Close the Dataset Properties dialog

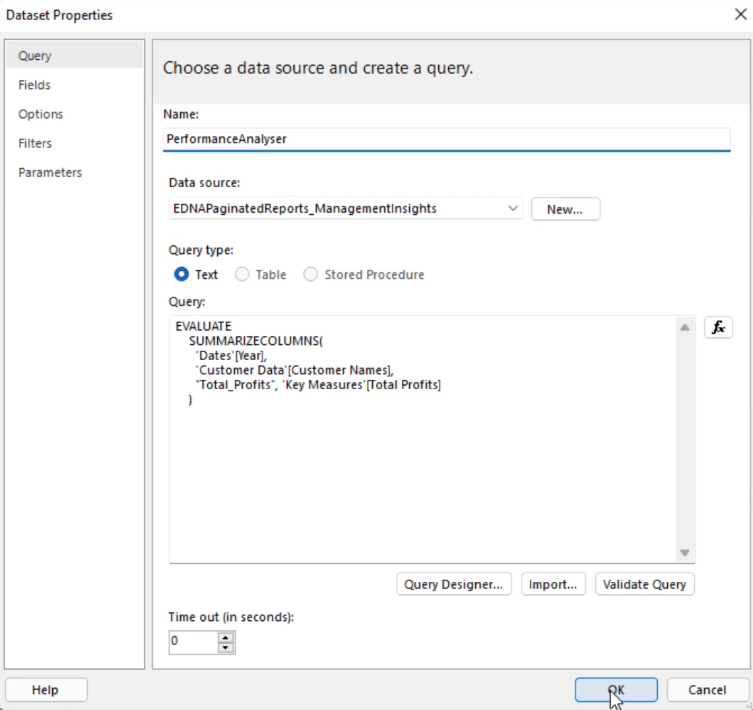point(741,14)
